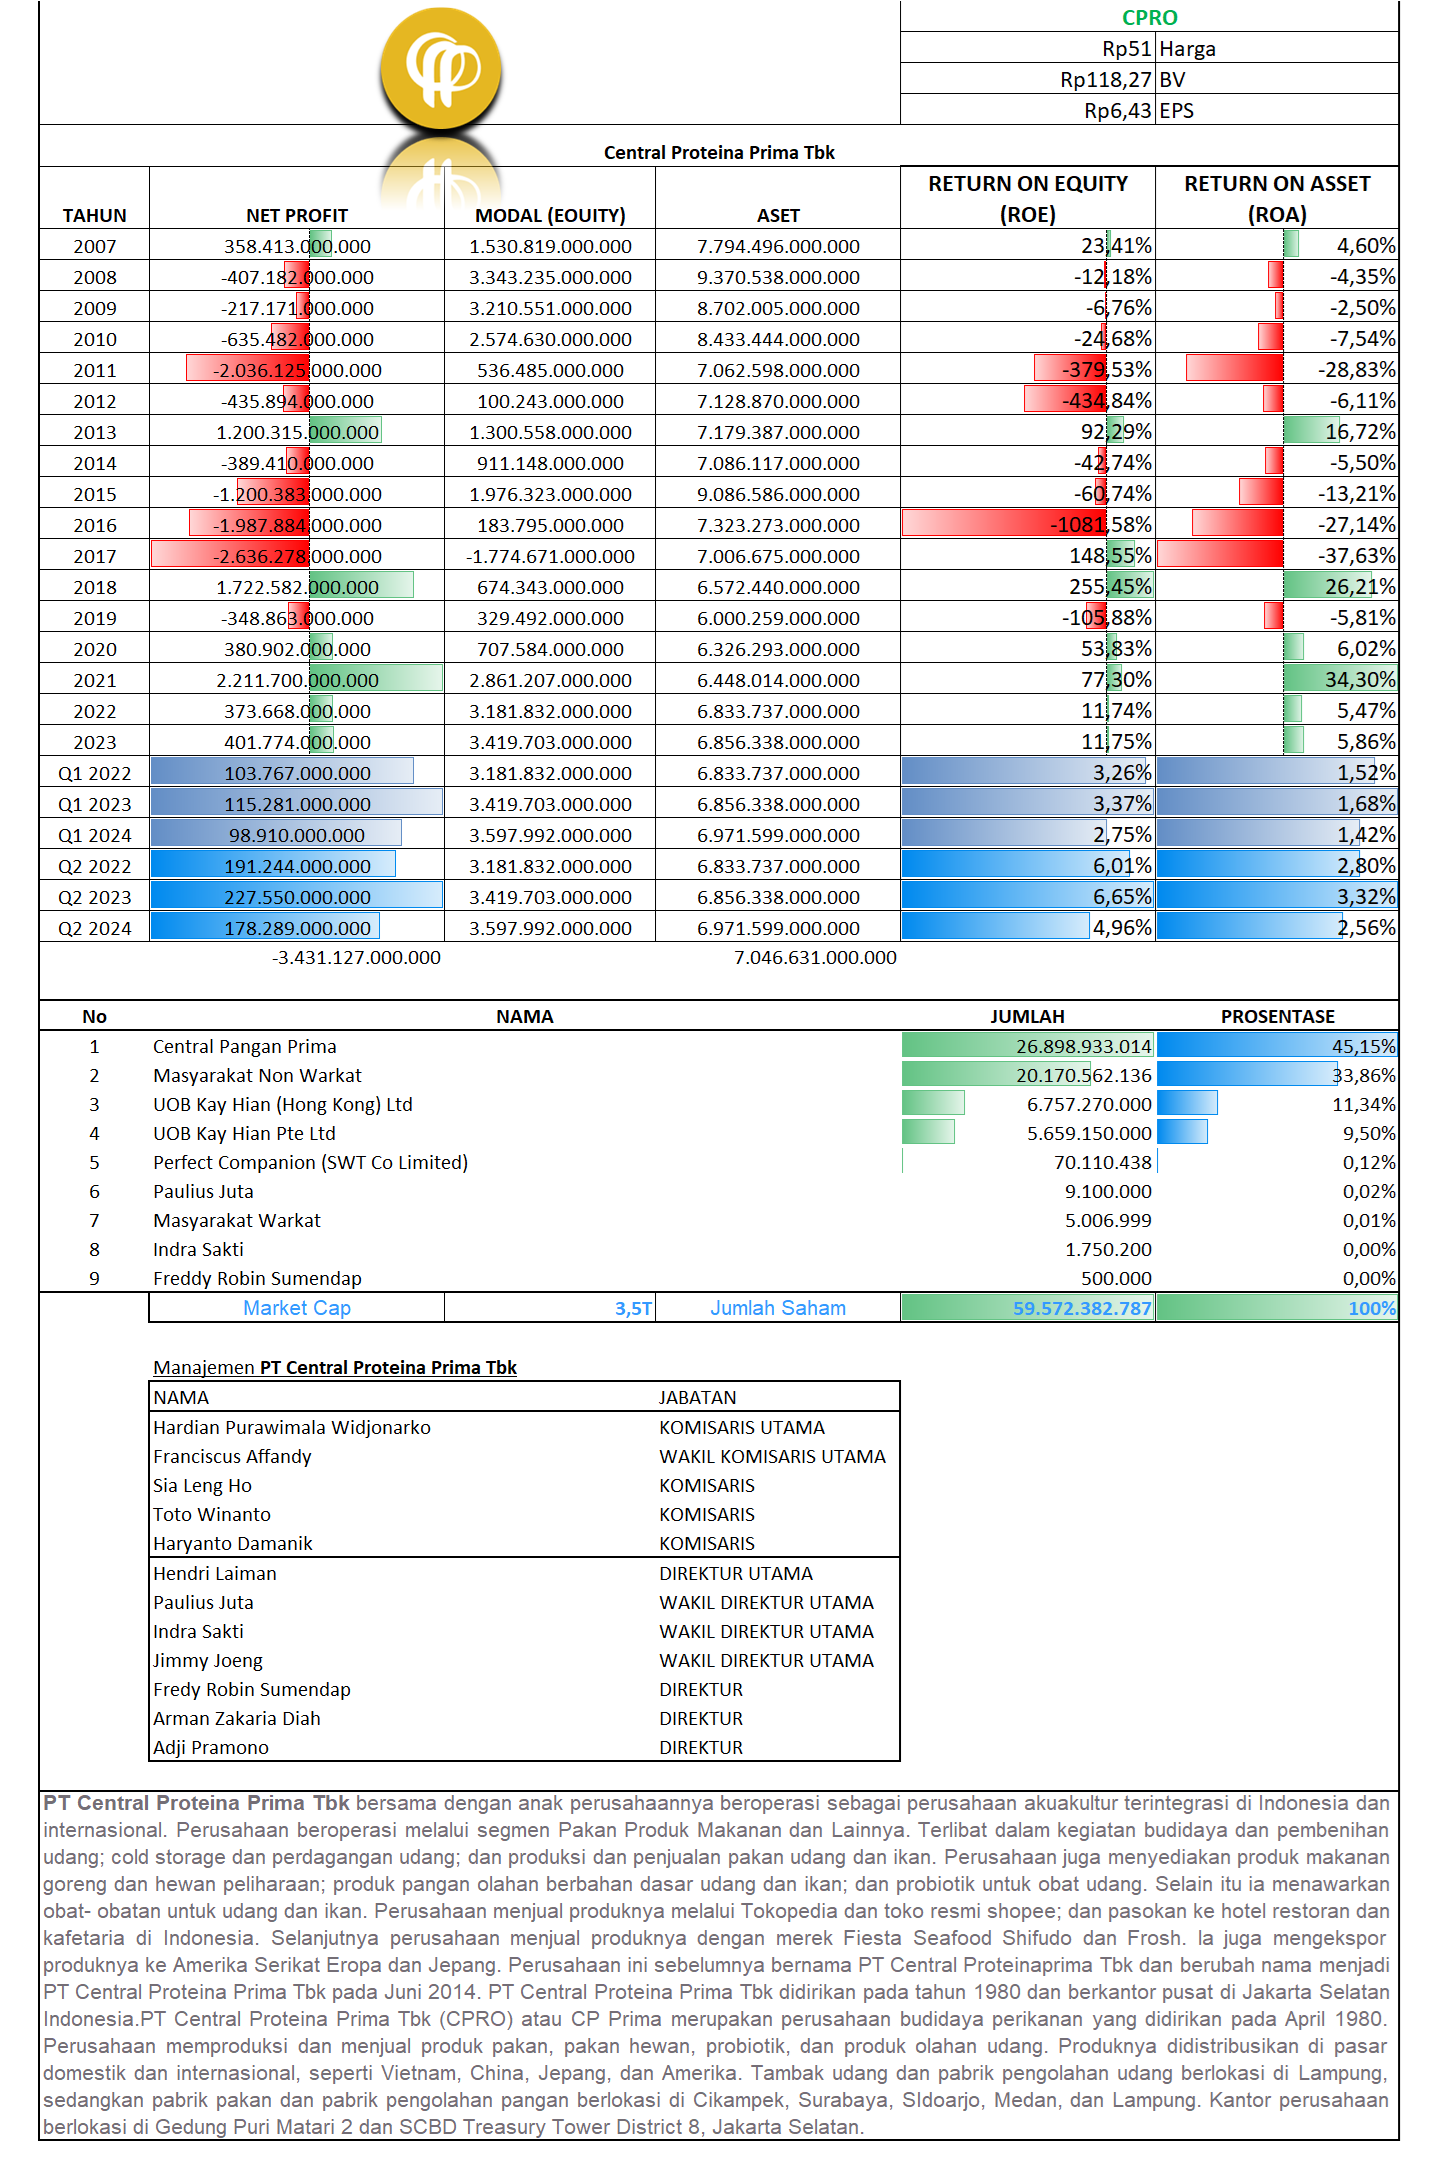Click the "45,15%" percentage cell
1439x2170 pixels.
pyautogui.click(x=1364, y=1046)
